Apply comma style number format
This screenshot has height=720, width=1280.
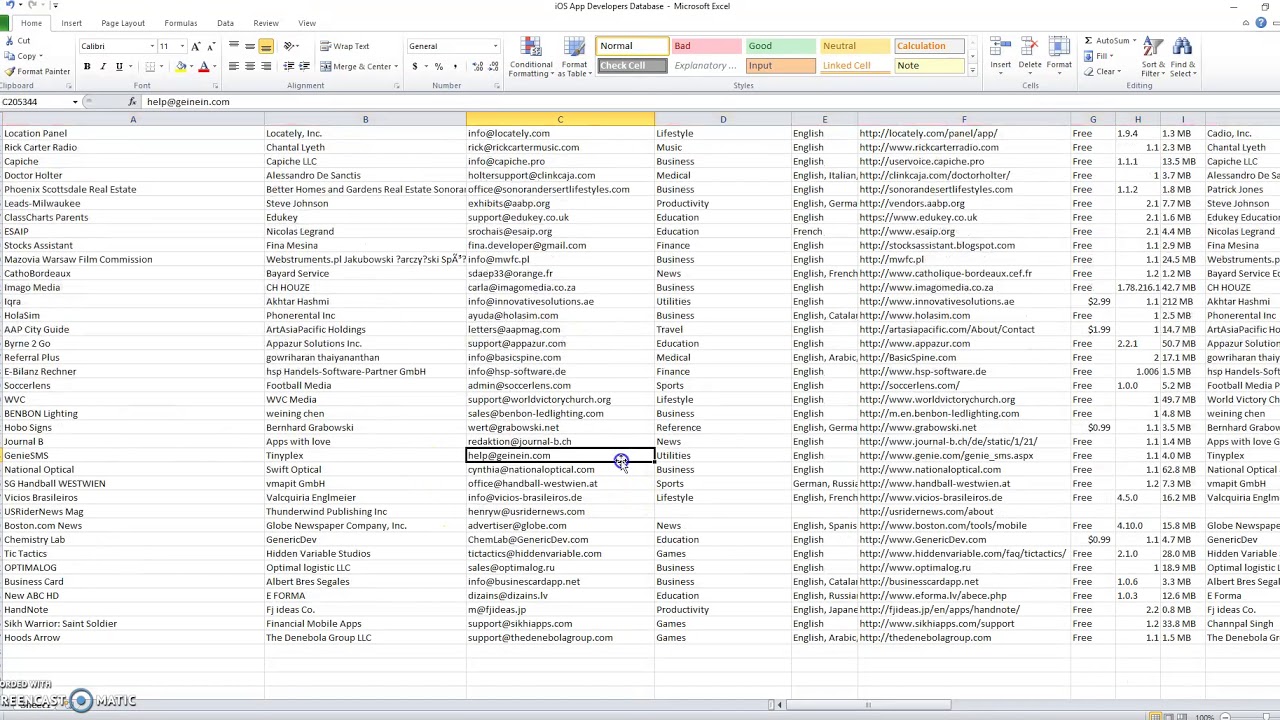[x=454, y=66]
